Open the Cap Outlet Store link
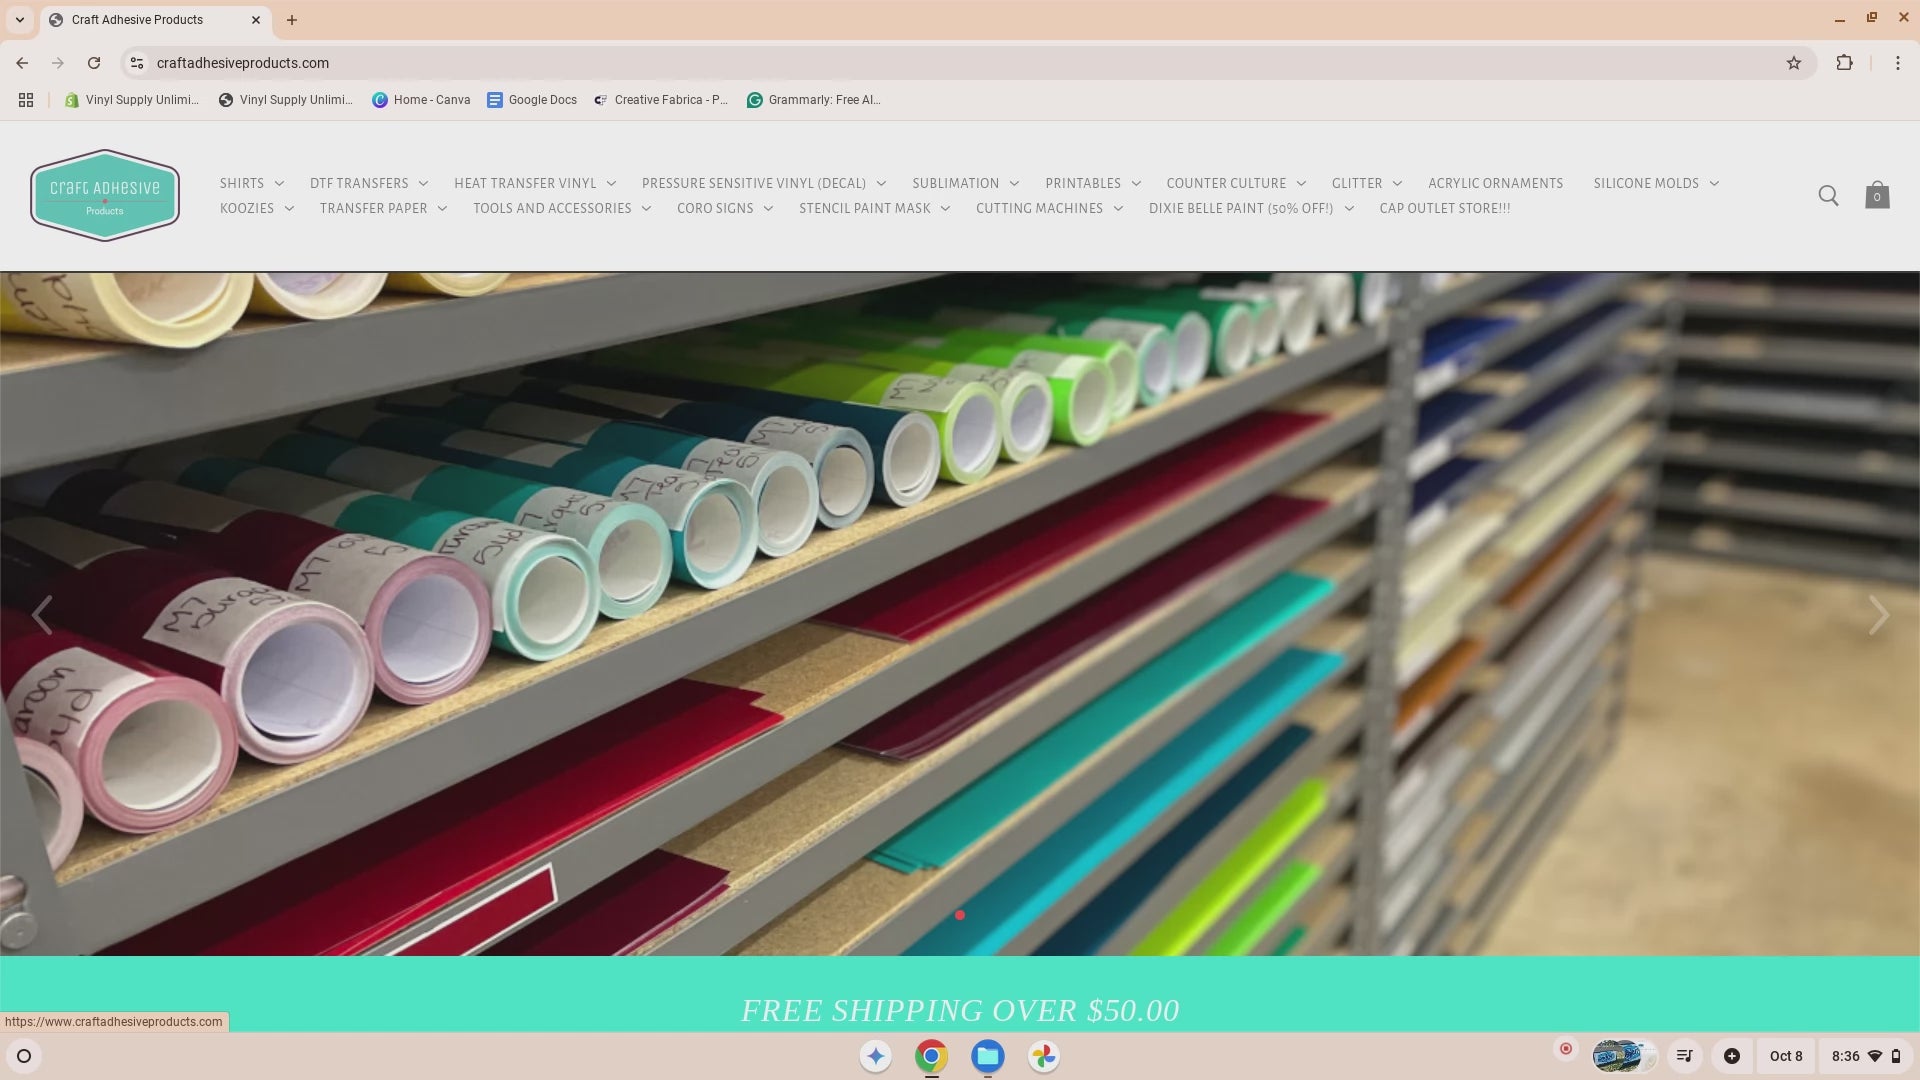This screenshot has width=1920, height=1080. pyautogui.click(x=1444, y=208)
